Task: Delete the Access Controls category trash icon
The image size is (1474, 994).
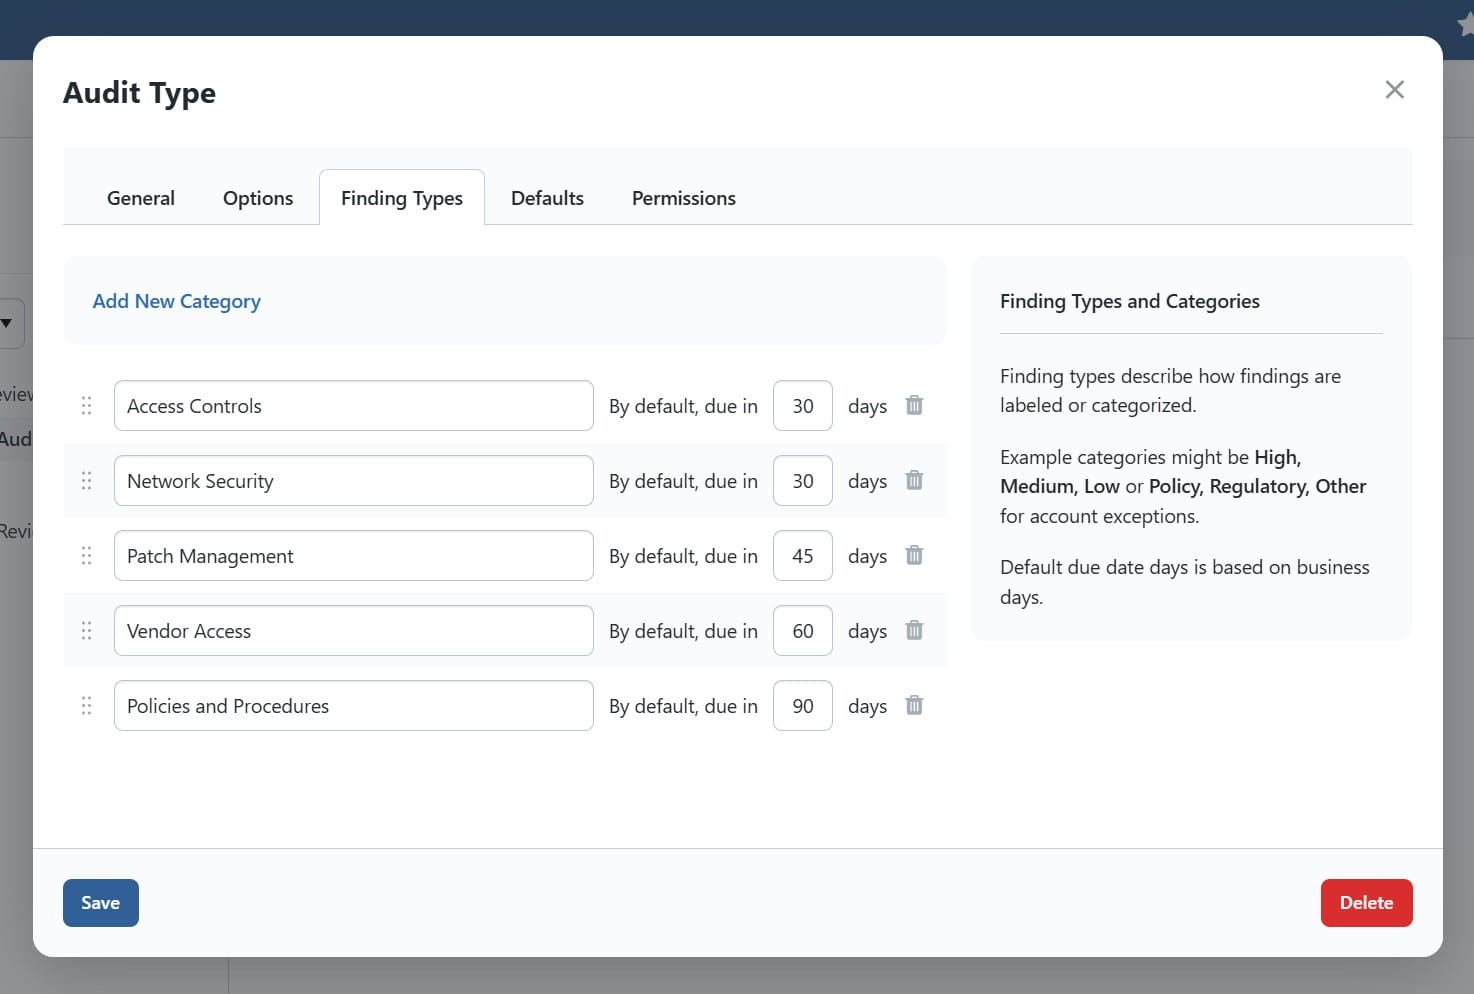Action: [914, 405]
